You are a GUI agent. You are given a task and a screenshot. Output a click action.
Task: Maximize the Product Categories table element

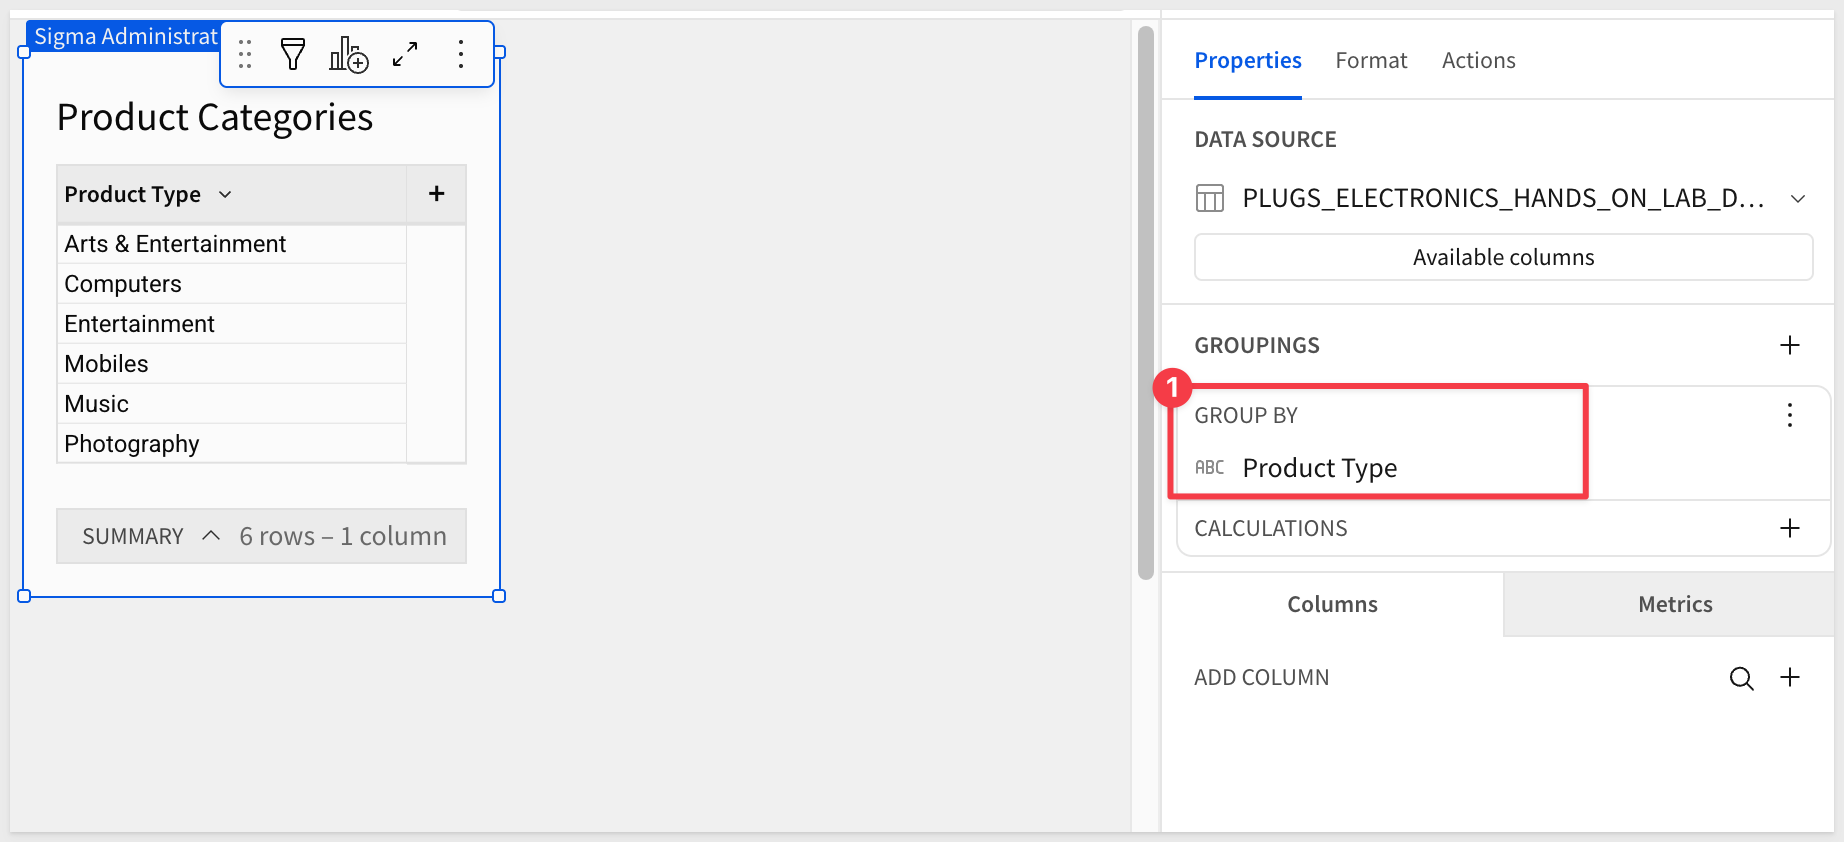(405, 54)
